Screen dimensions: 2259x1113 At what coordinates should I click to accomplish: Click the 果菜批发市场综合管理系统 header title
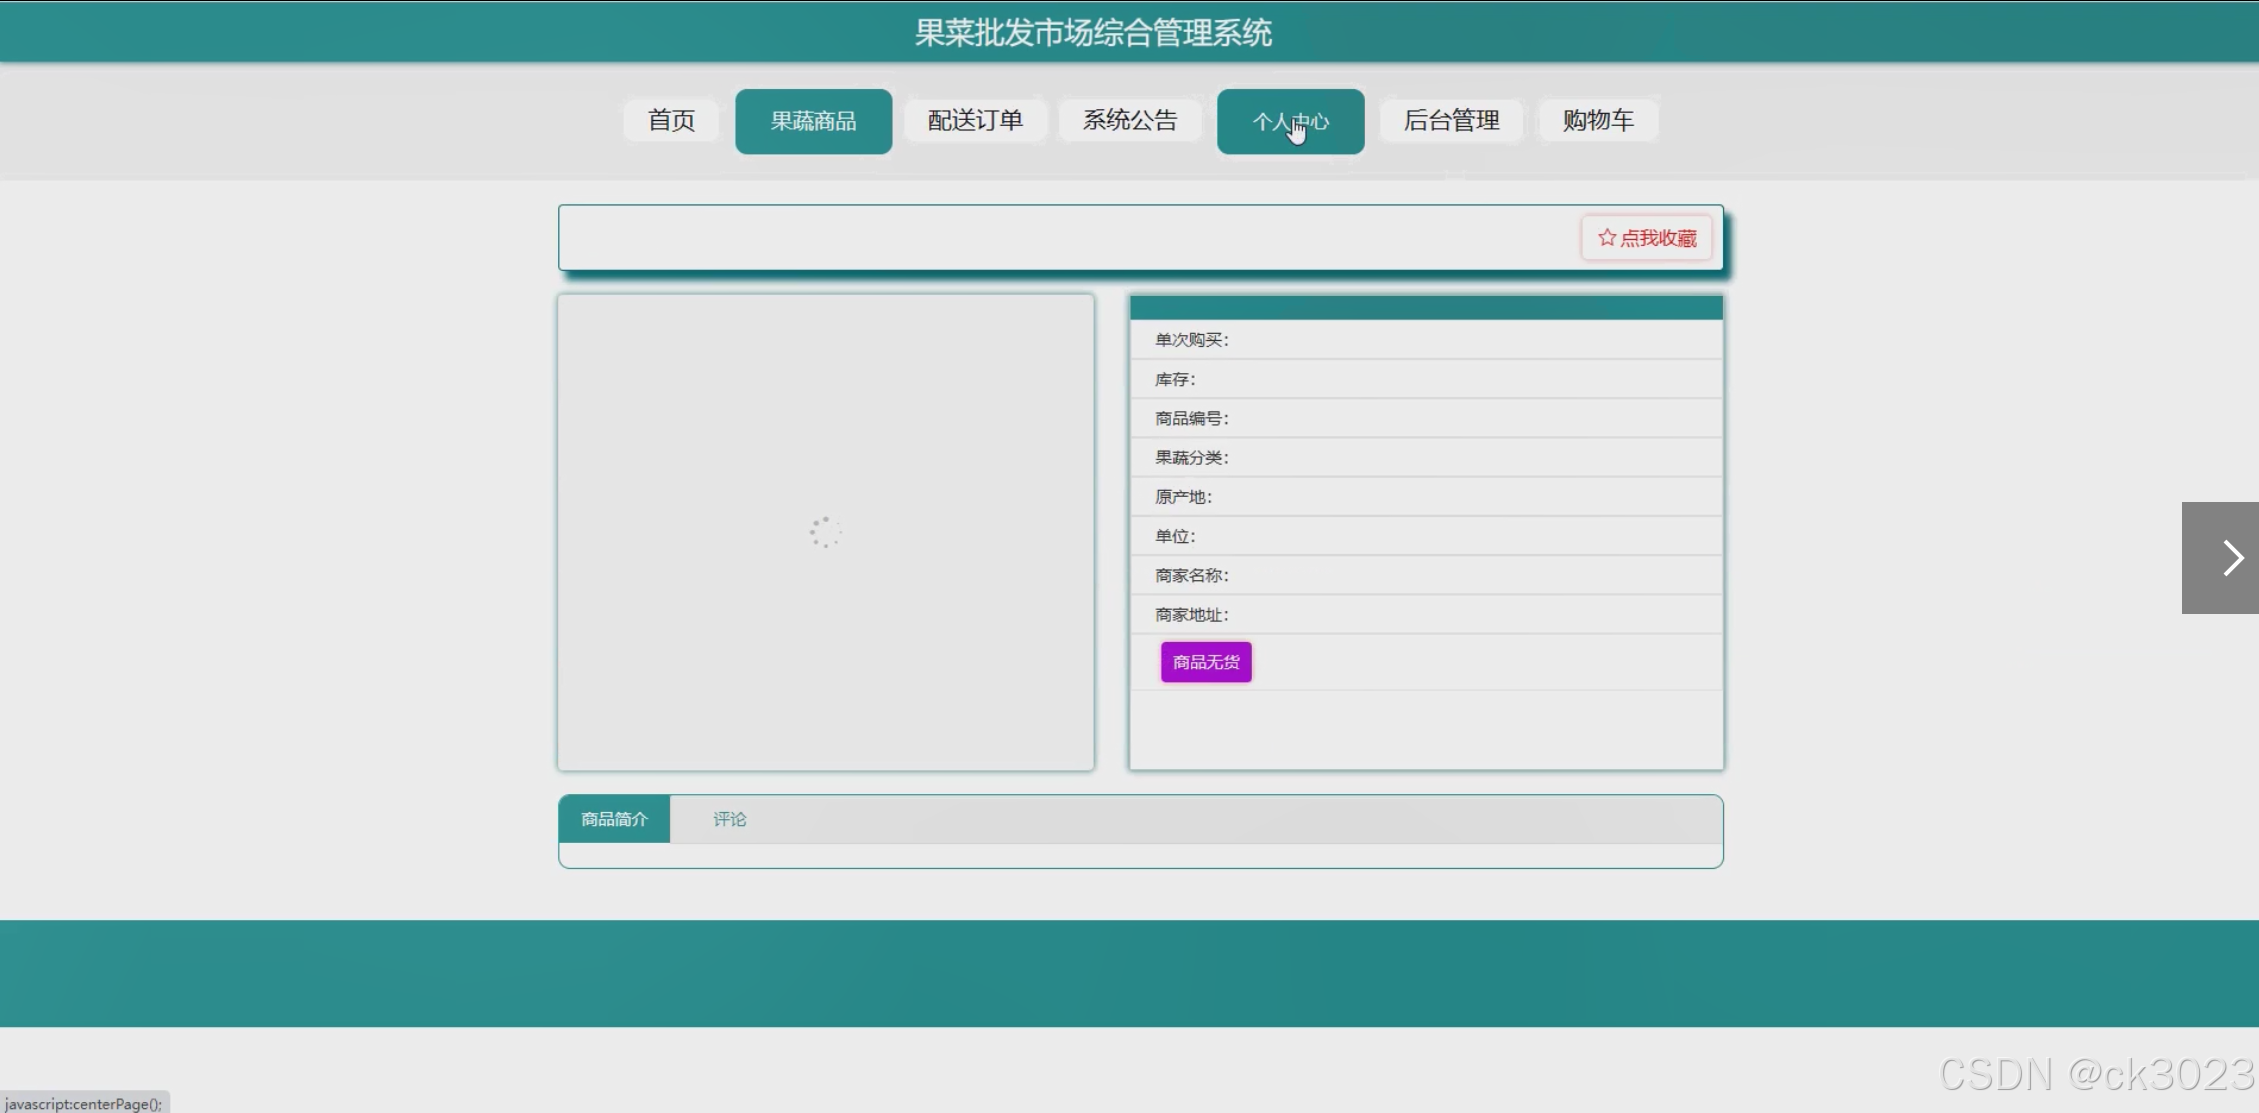(x=1093, y=33)
